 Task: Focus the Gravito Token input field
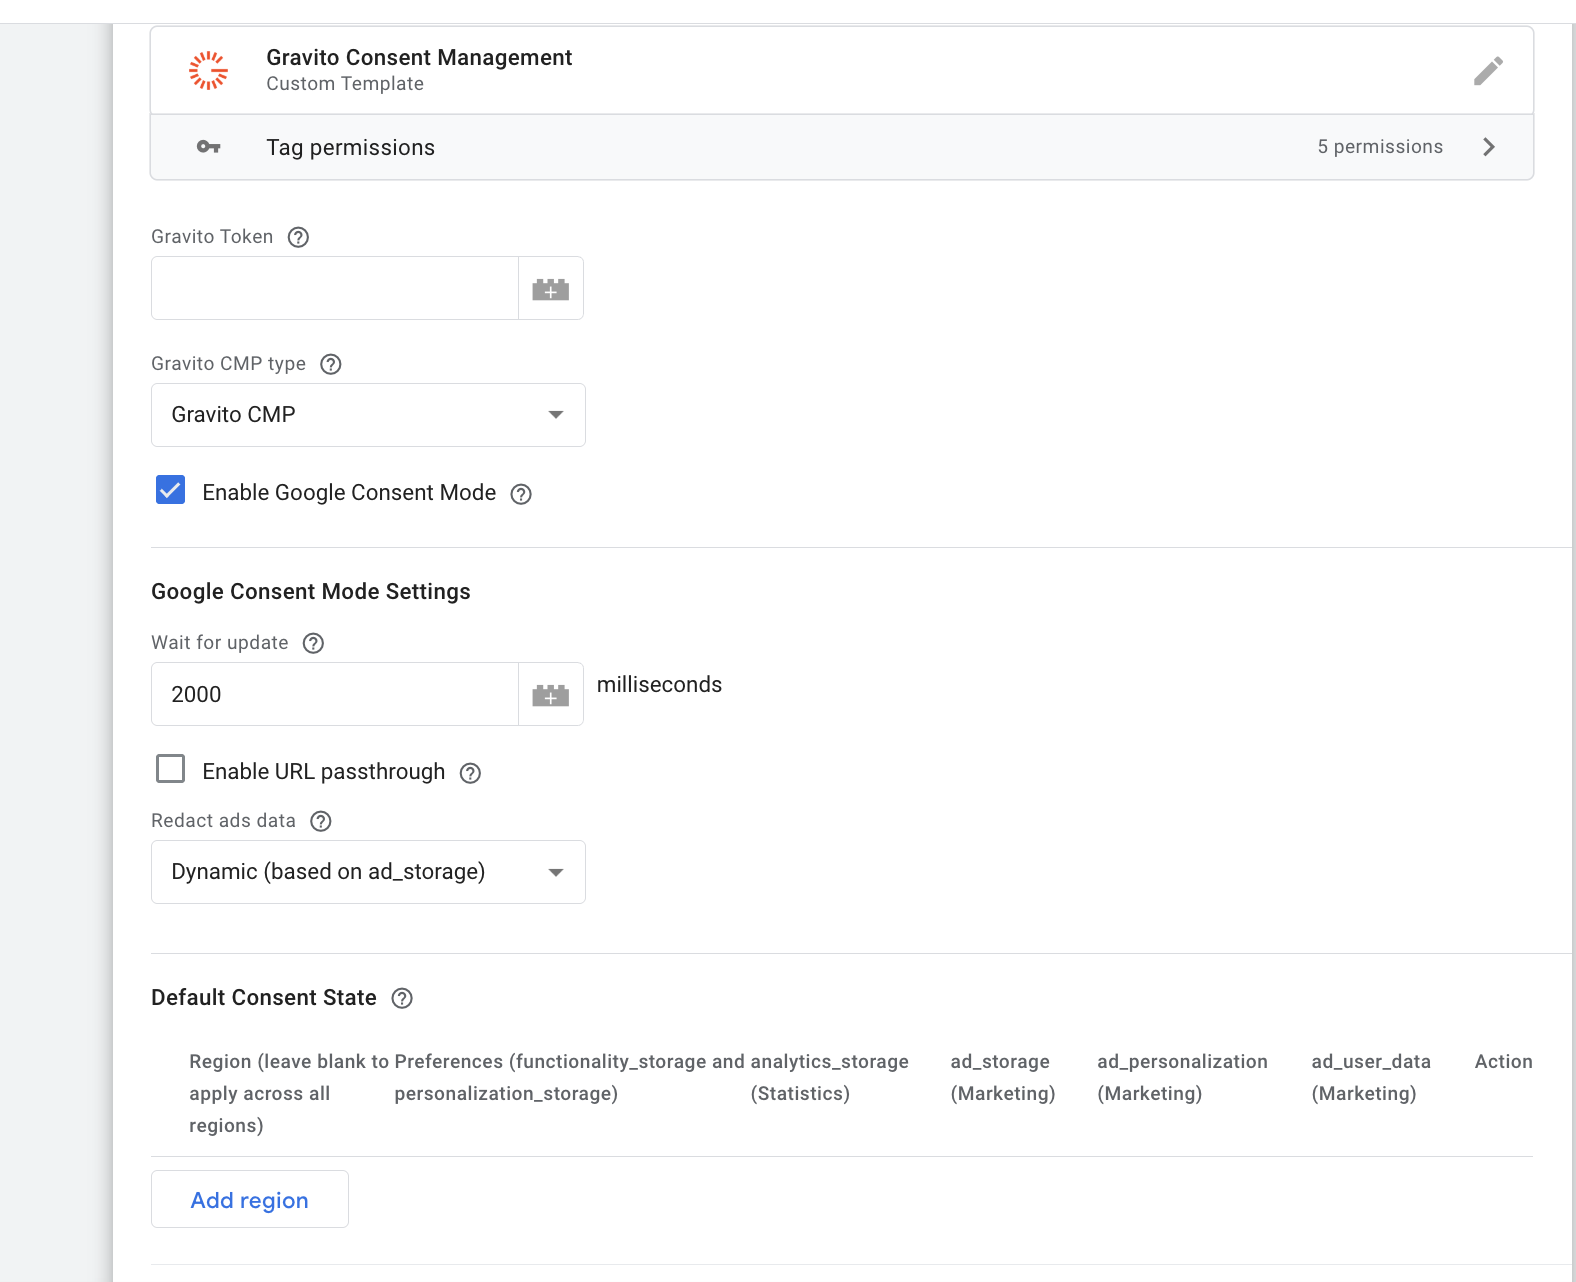pos(335,288)
